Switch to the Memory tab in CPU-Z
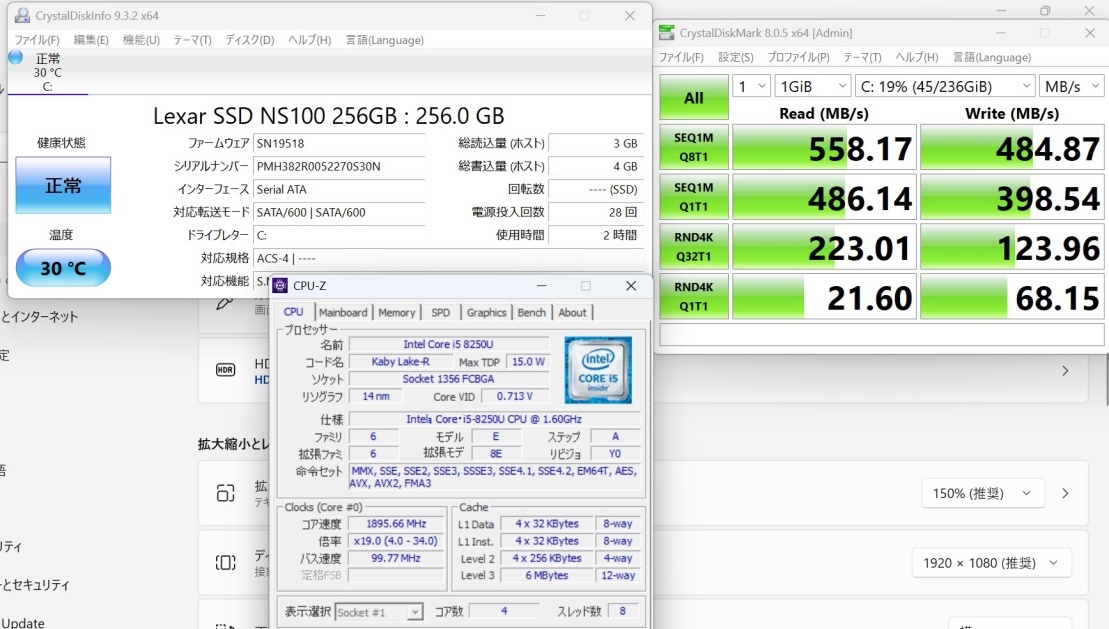Screen dimensions: 1109x629 pos(397,312)
